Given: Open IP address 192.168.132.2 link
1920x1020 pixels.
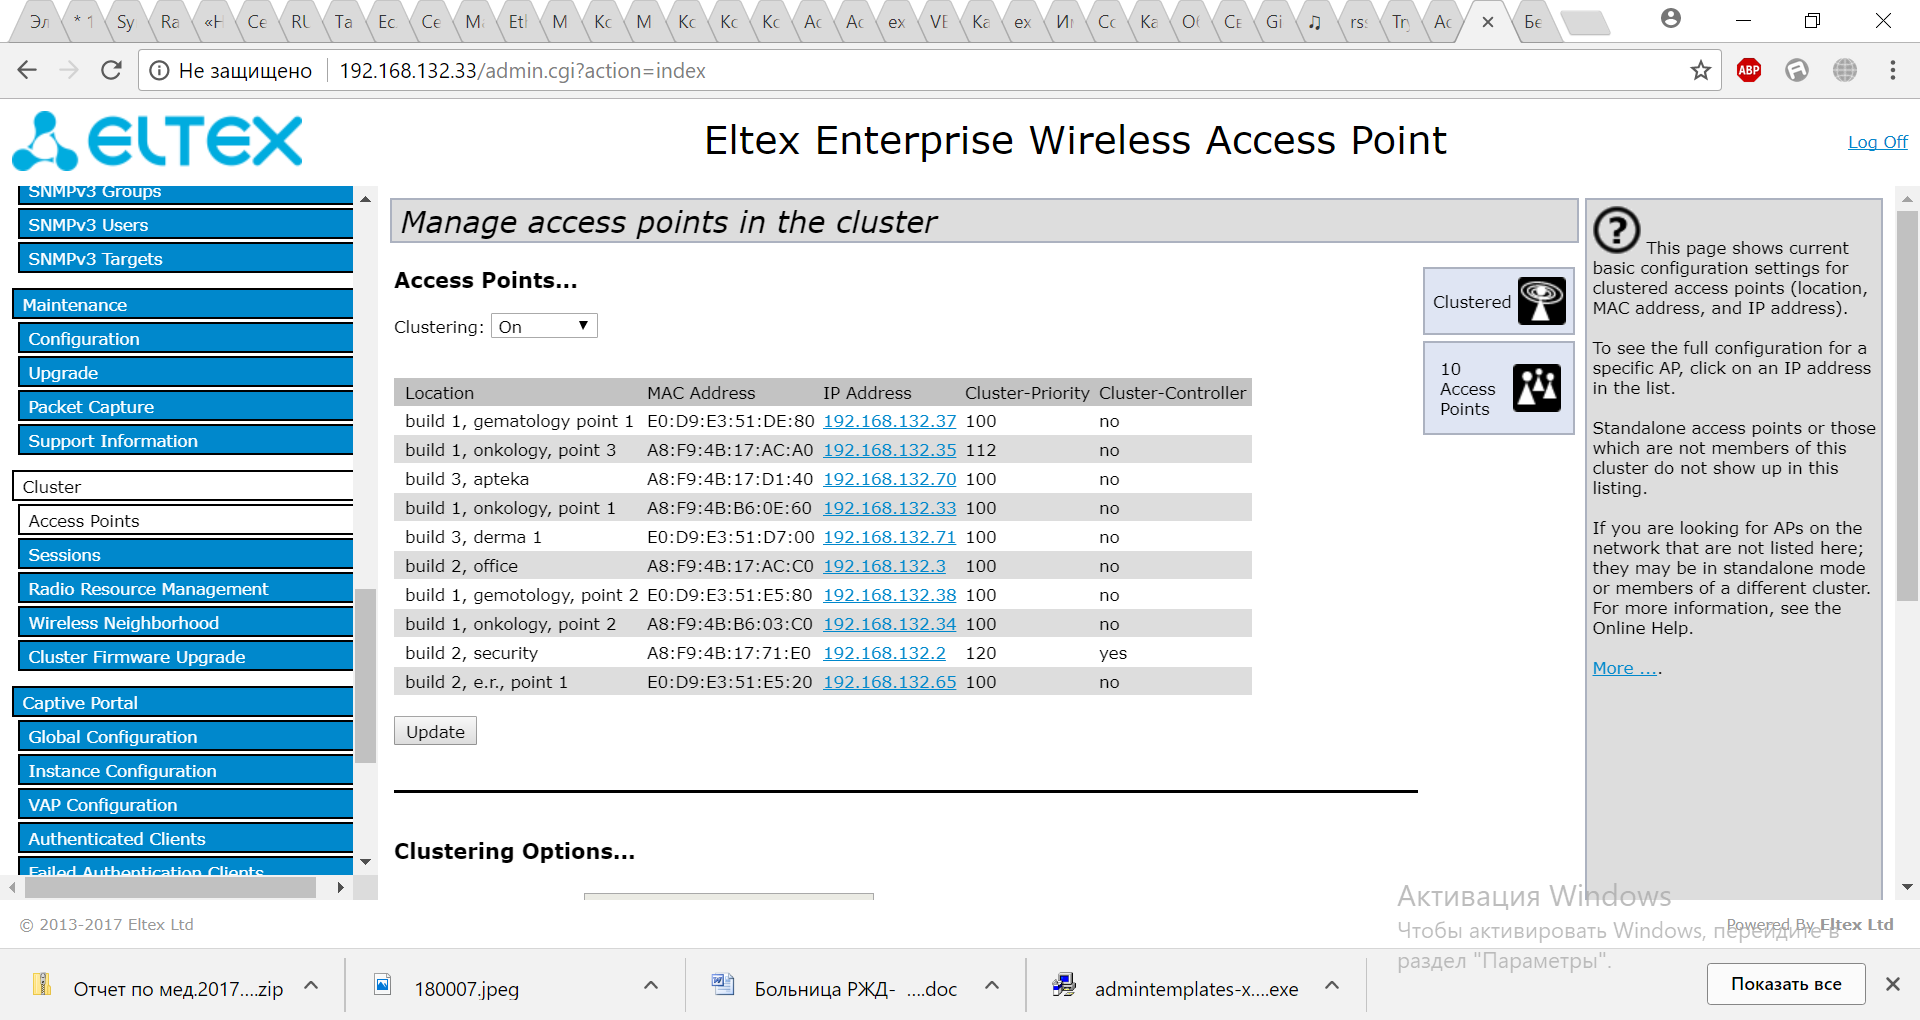Looking at the screenshot, I should [883, 653].
